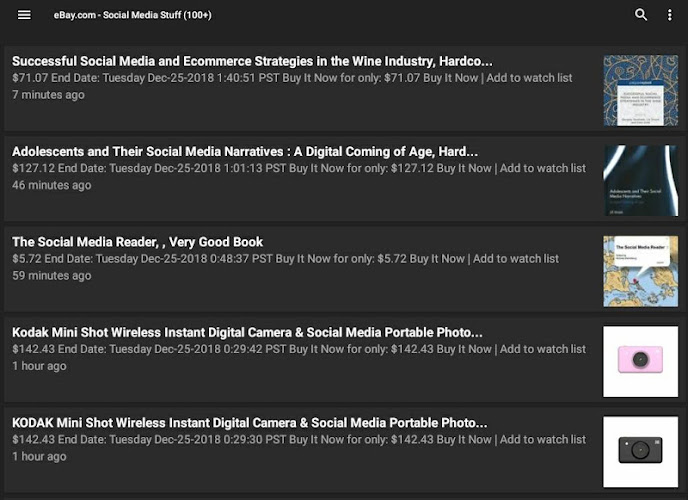This screenshot has width=688, height=500.
Task: Click the Wine Industry book cover thumbnail
Action: tap(641, 90)
